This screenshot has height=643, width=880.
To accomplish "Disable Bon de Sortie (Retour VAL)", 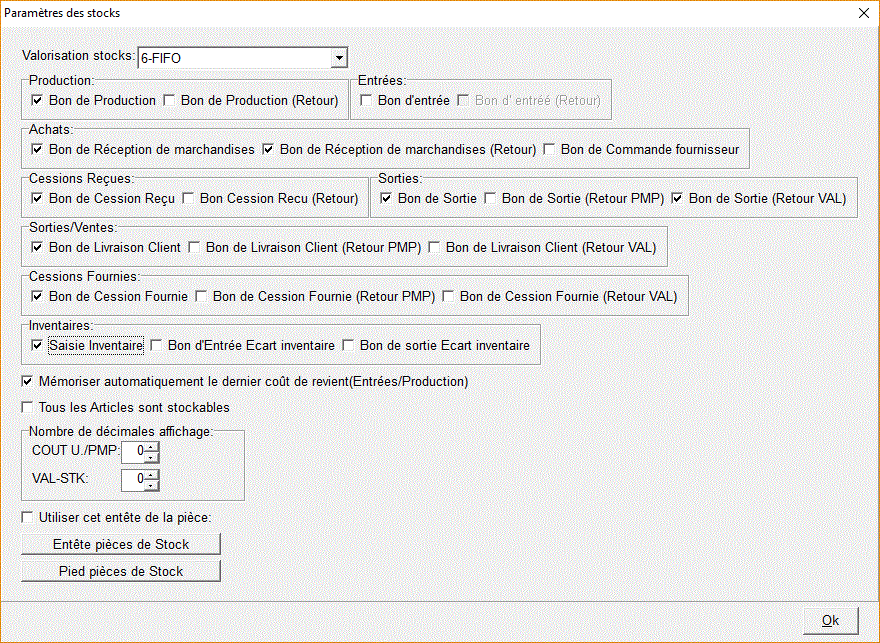I will pos(677,198).
